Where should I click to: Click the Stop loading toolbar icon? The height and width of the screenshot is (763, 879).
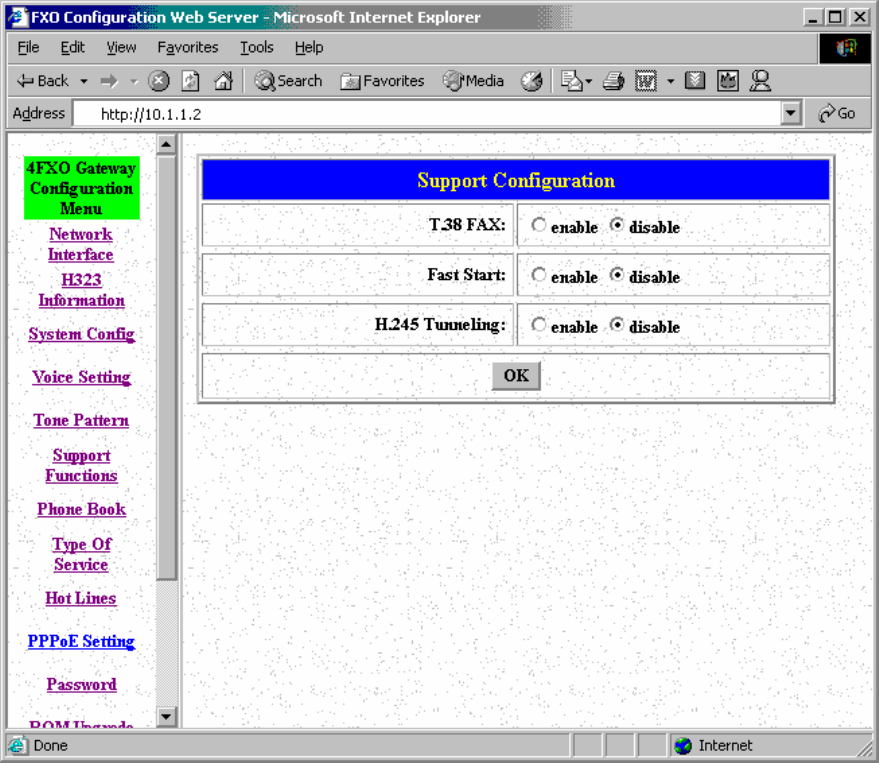(159, 82)
